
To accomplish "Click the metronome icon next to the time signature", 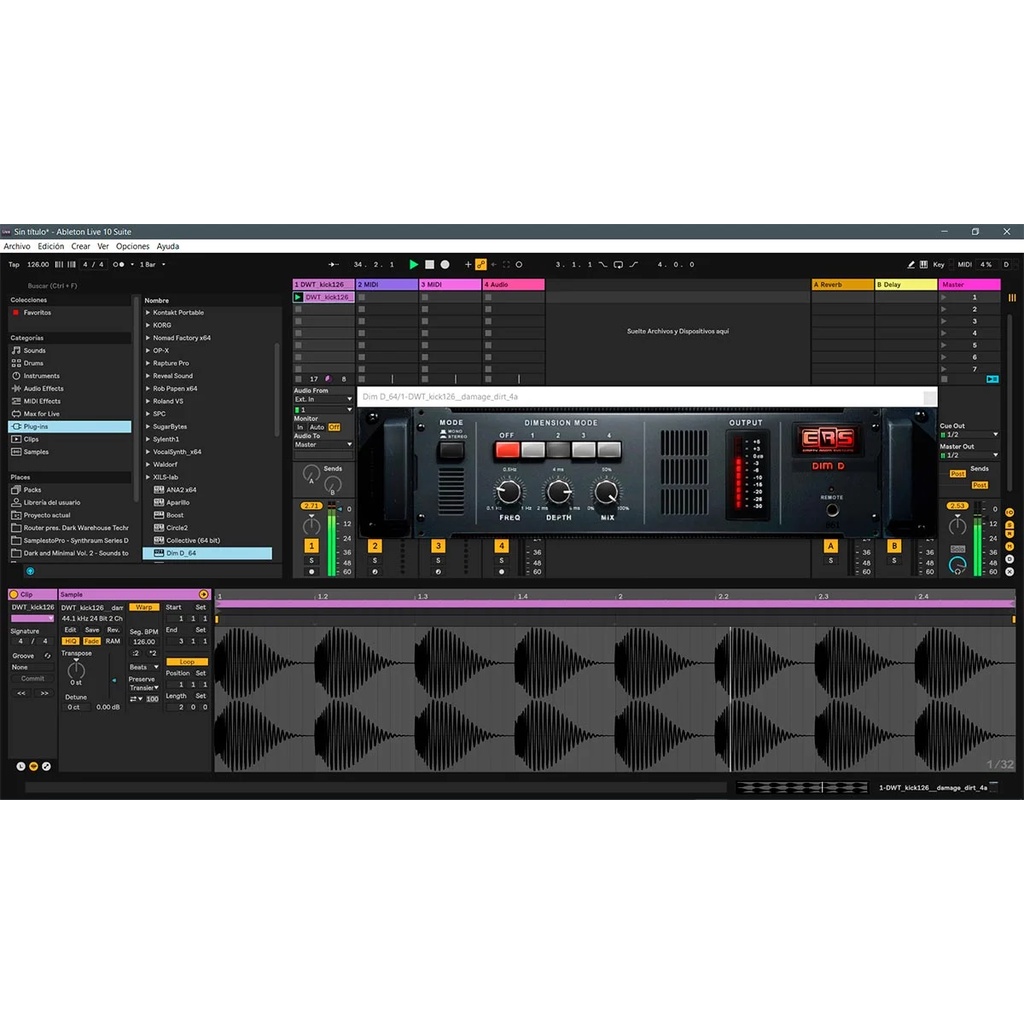I will pyautogui.click(x=119, y=264).
